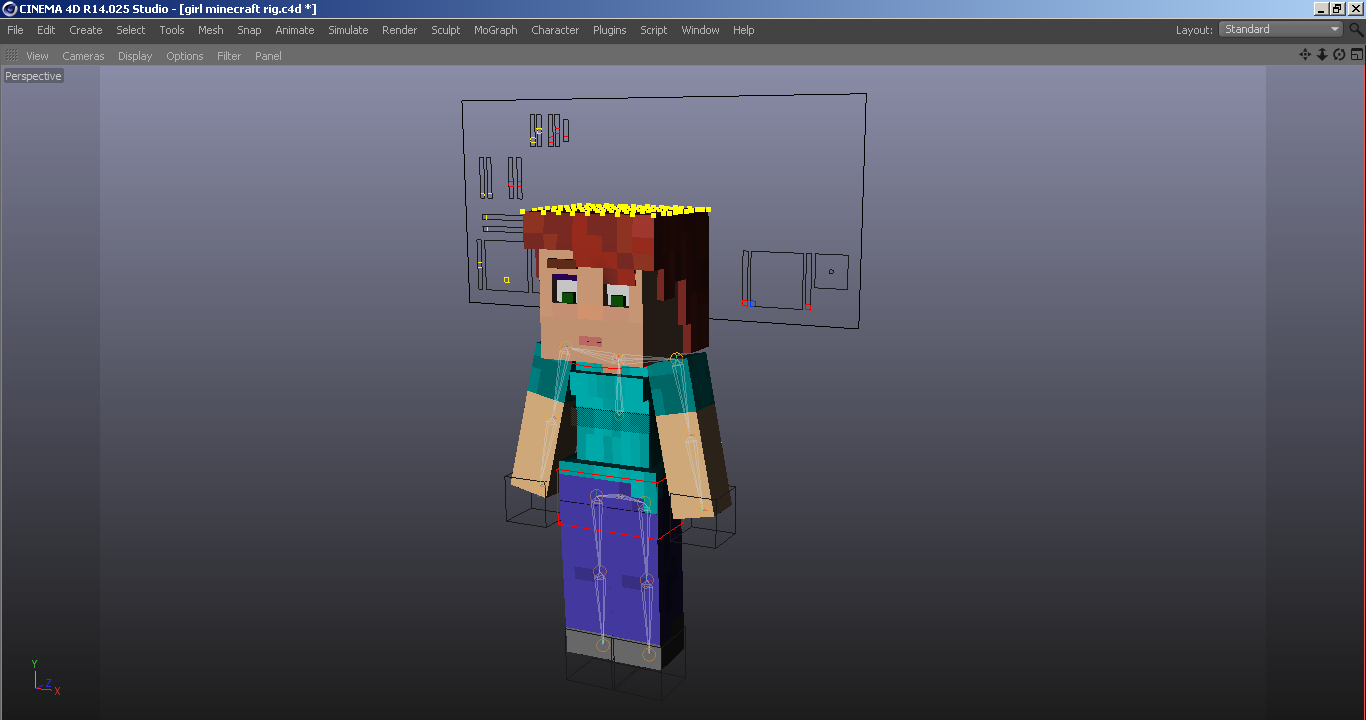Open the Character menu
This screenshot has width=1366, height=720.
pos(554,30)
